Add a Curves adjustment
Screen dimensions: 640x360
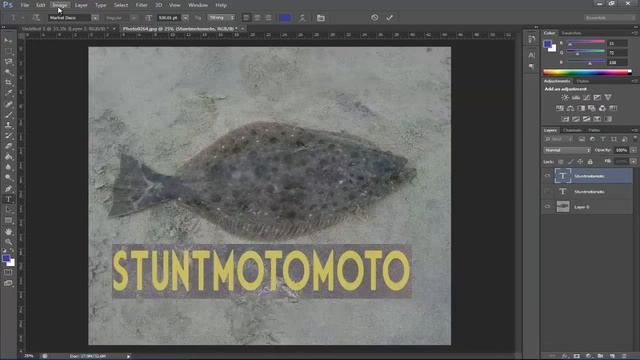[x=587, y=98]
